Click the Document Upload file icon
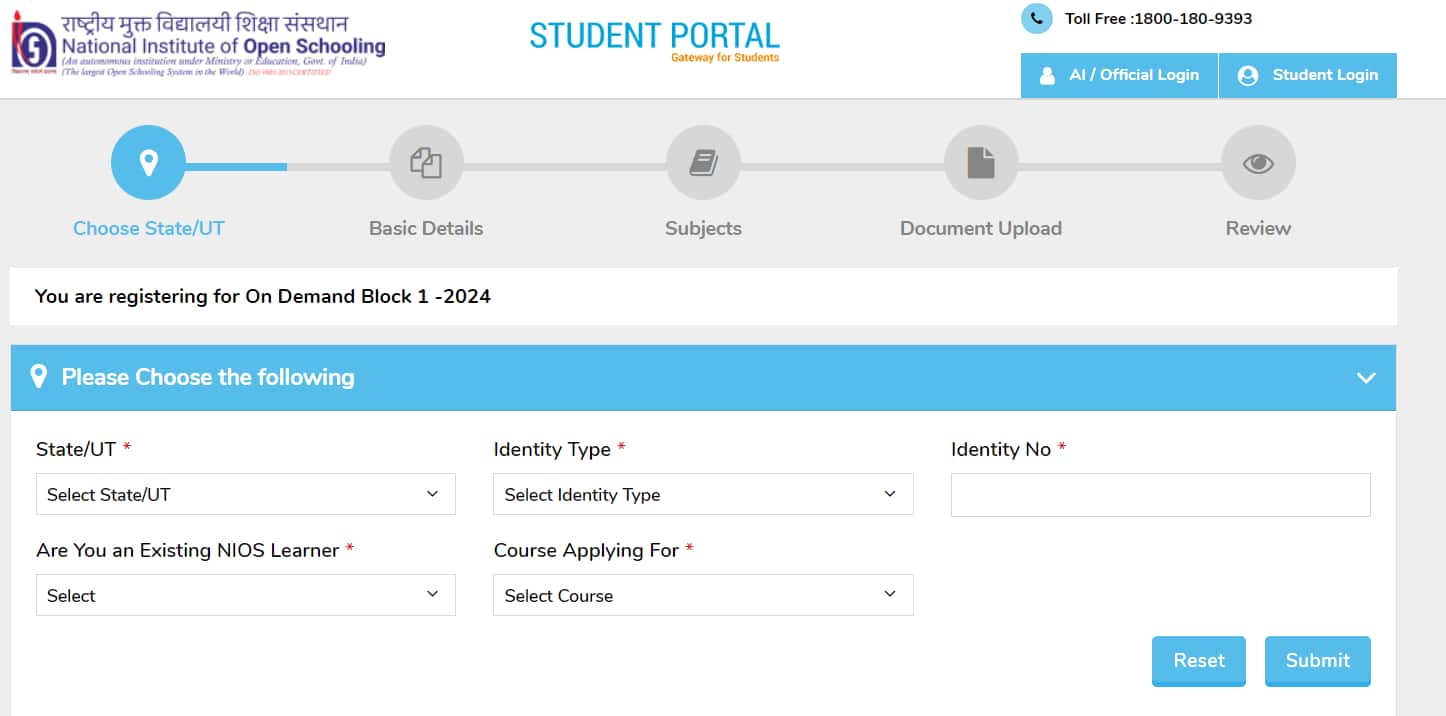Image resolution: width=1446 pixels, height=716 pixels. point(980,162)
